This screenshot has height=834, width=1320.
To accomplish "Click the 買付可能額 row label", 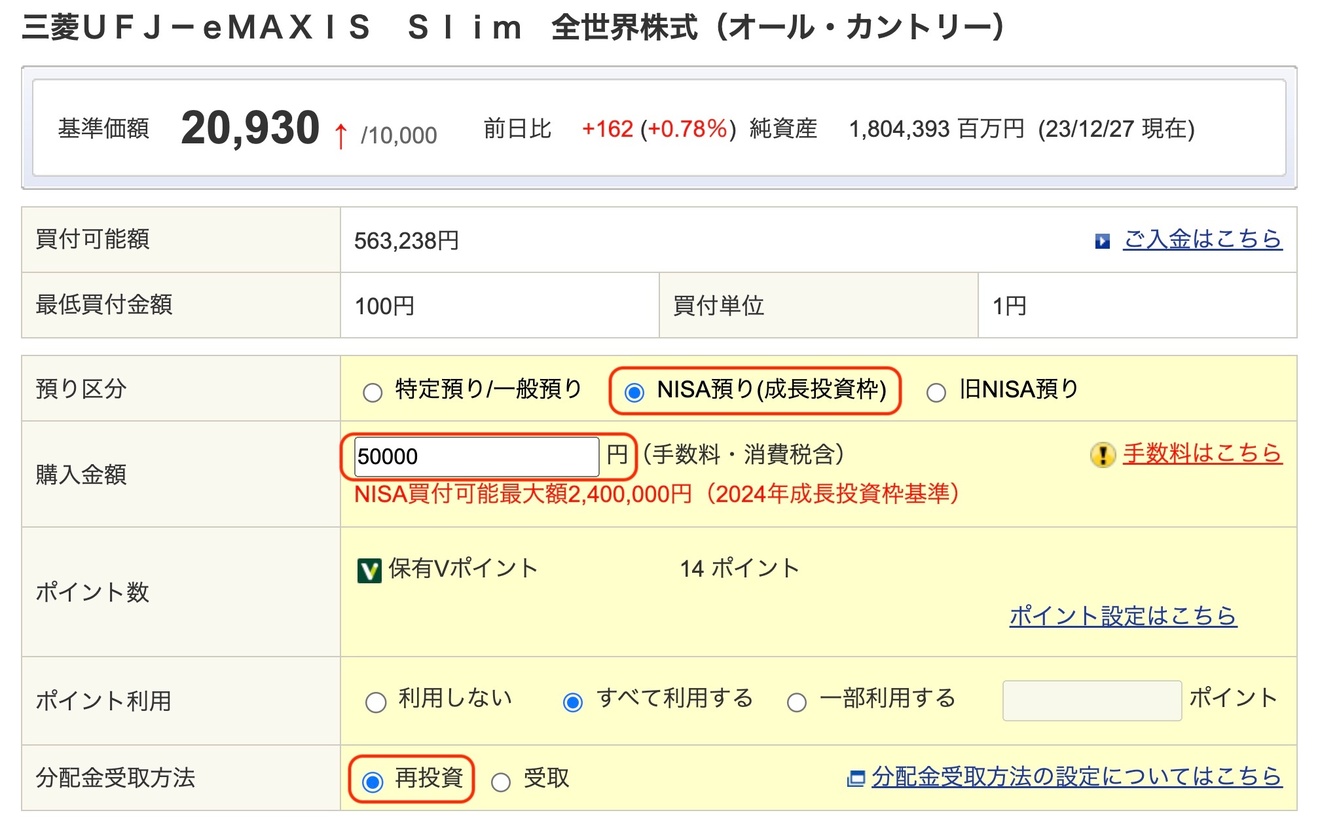I will click(x=93, y=239).
